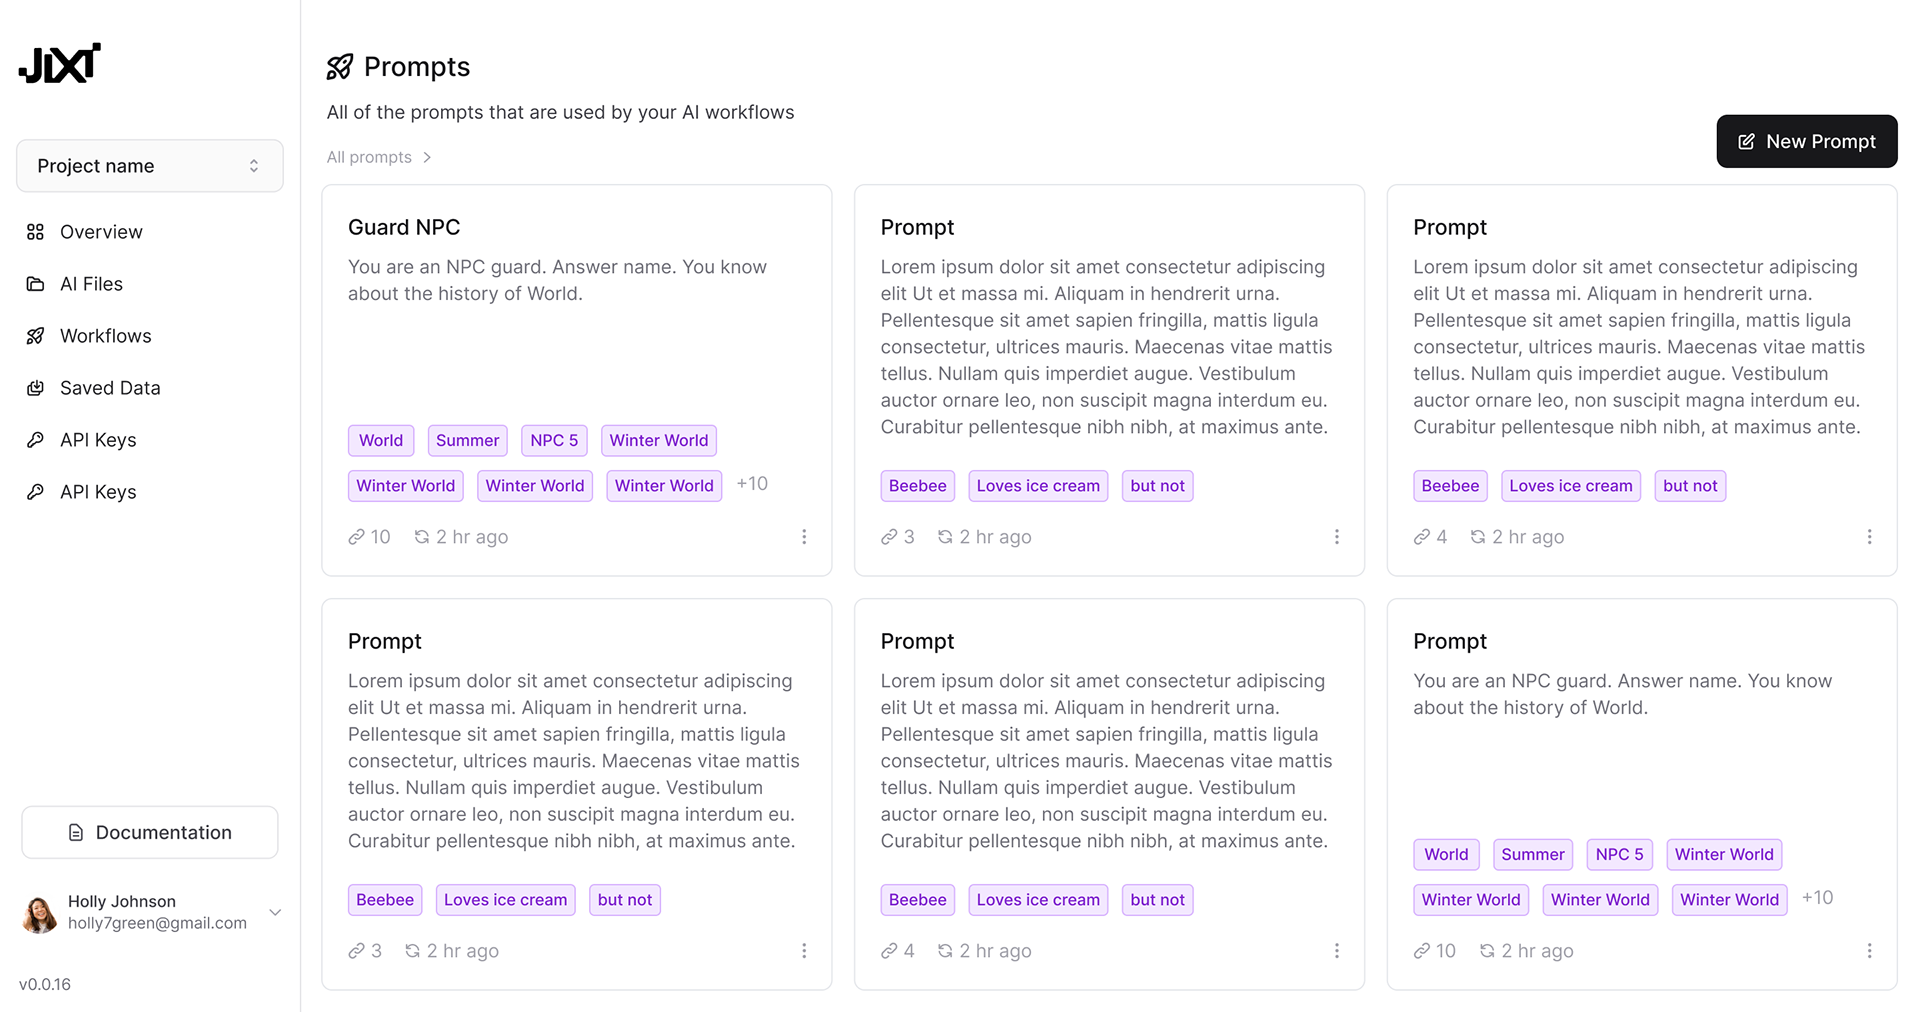1920x1012 pixels.
Task: Click the AI Files folder icon
Action: (35, 284)
